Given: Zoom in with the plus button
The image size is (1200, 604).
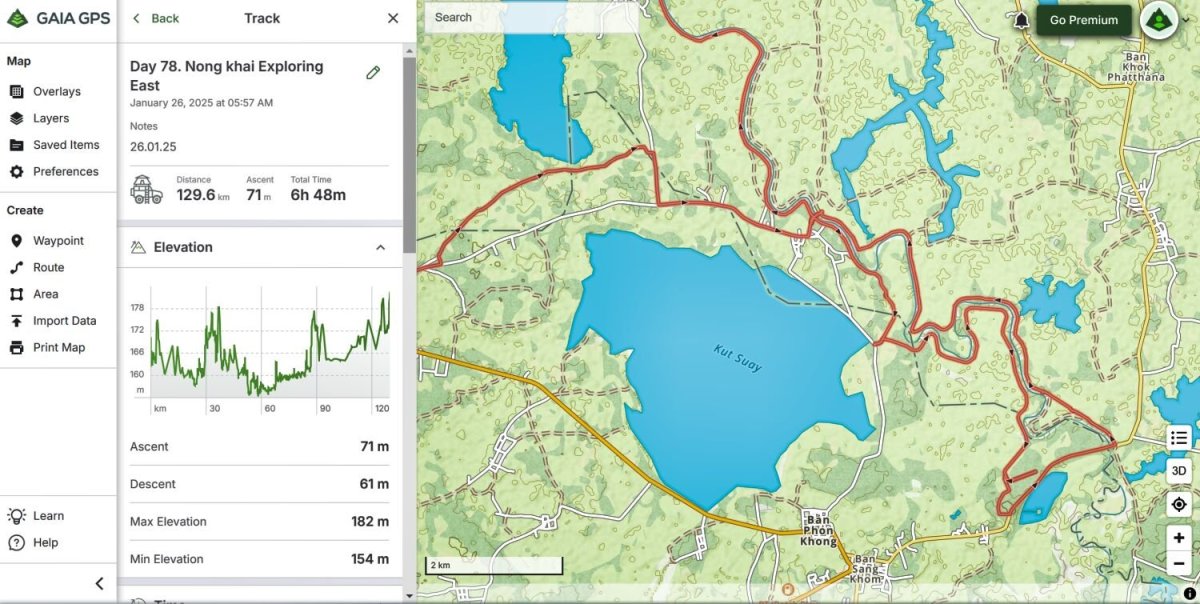Looking at the screenshot, I should click(1179, 538).
